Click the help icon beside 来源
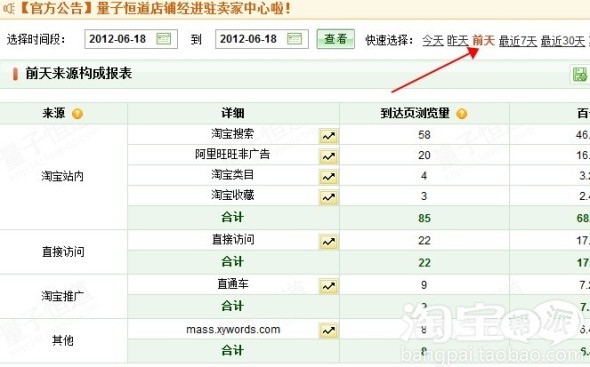The height and width of the screenshot is (367, 590). click(78, 113)
